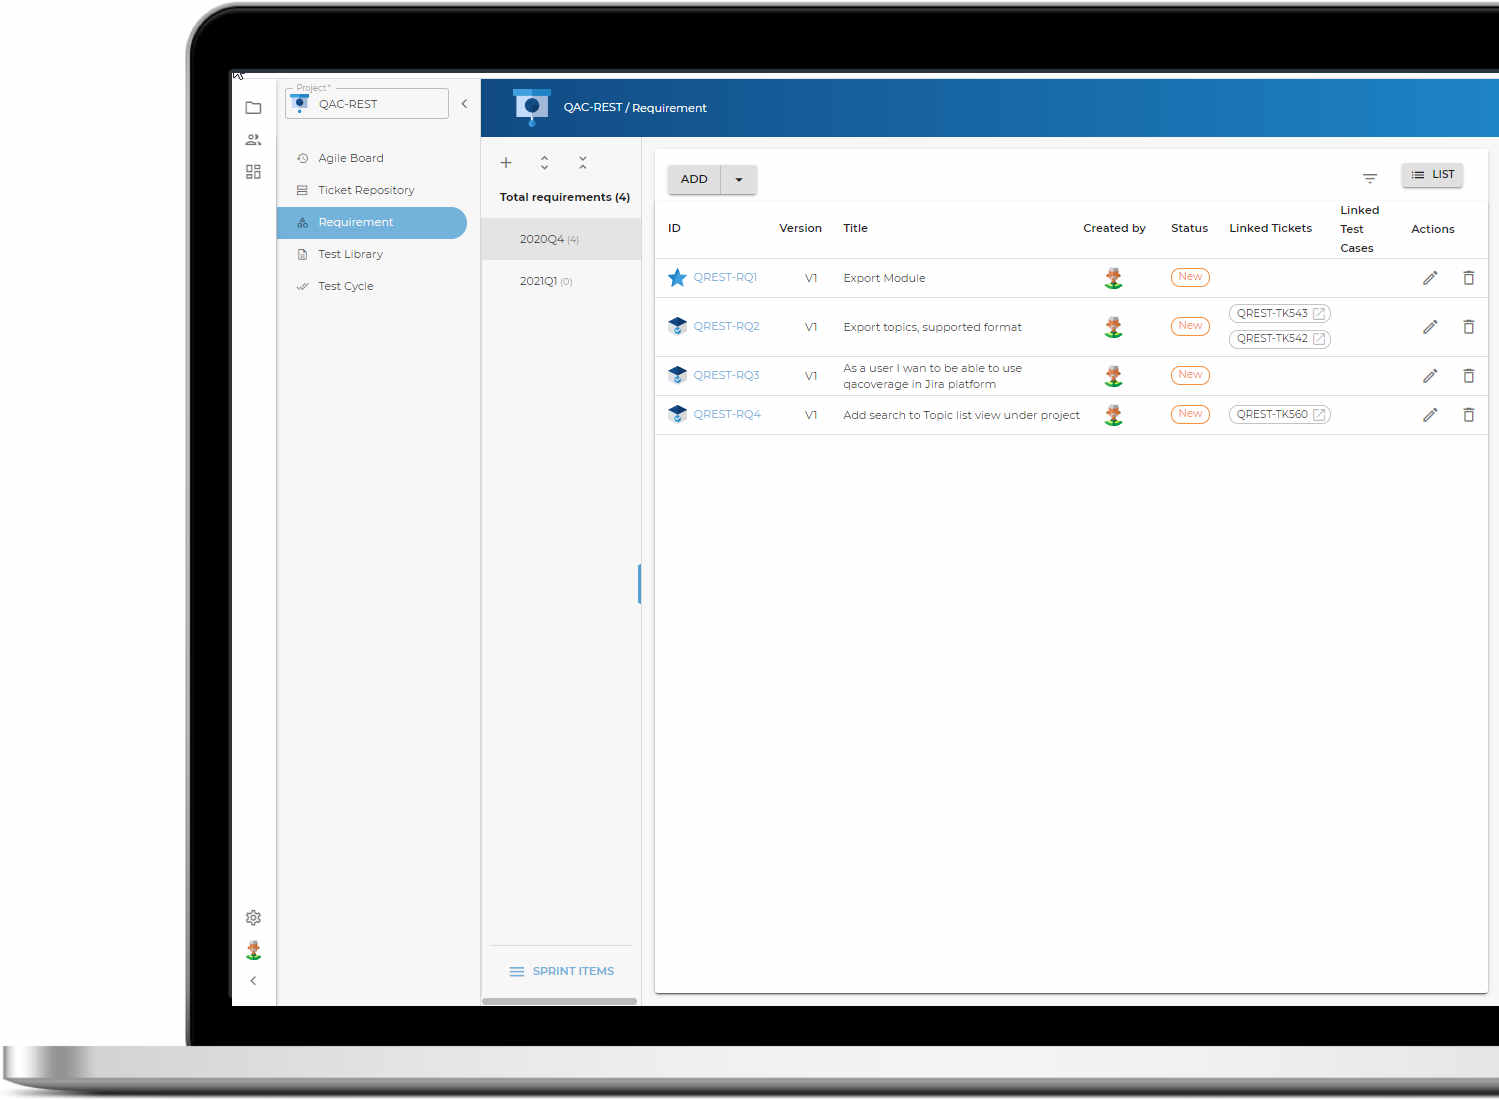Image resolution: width=1499 pixels, height=1100 pixels.
Task: Go to Test Cycle
Action: tap(345, 286)
